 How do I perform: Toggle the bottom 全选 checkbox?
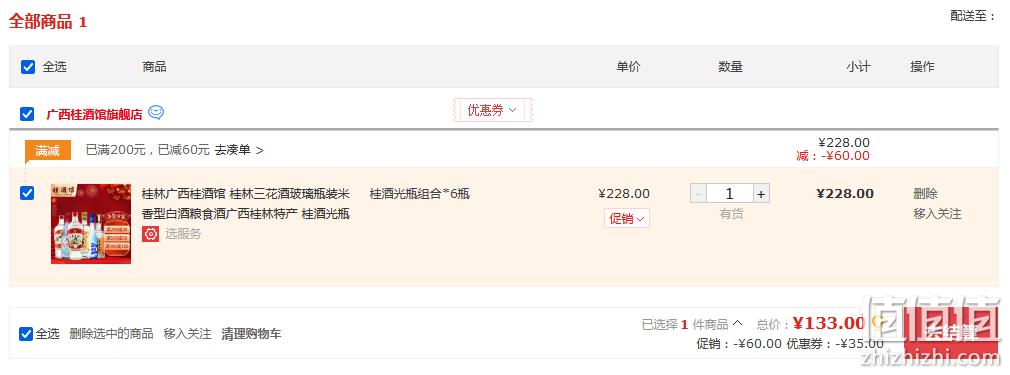[x=26, y=334]
